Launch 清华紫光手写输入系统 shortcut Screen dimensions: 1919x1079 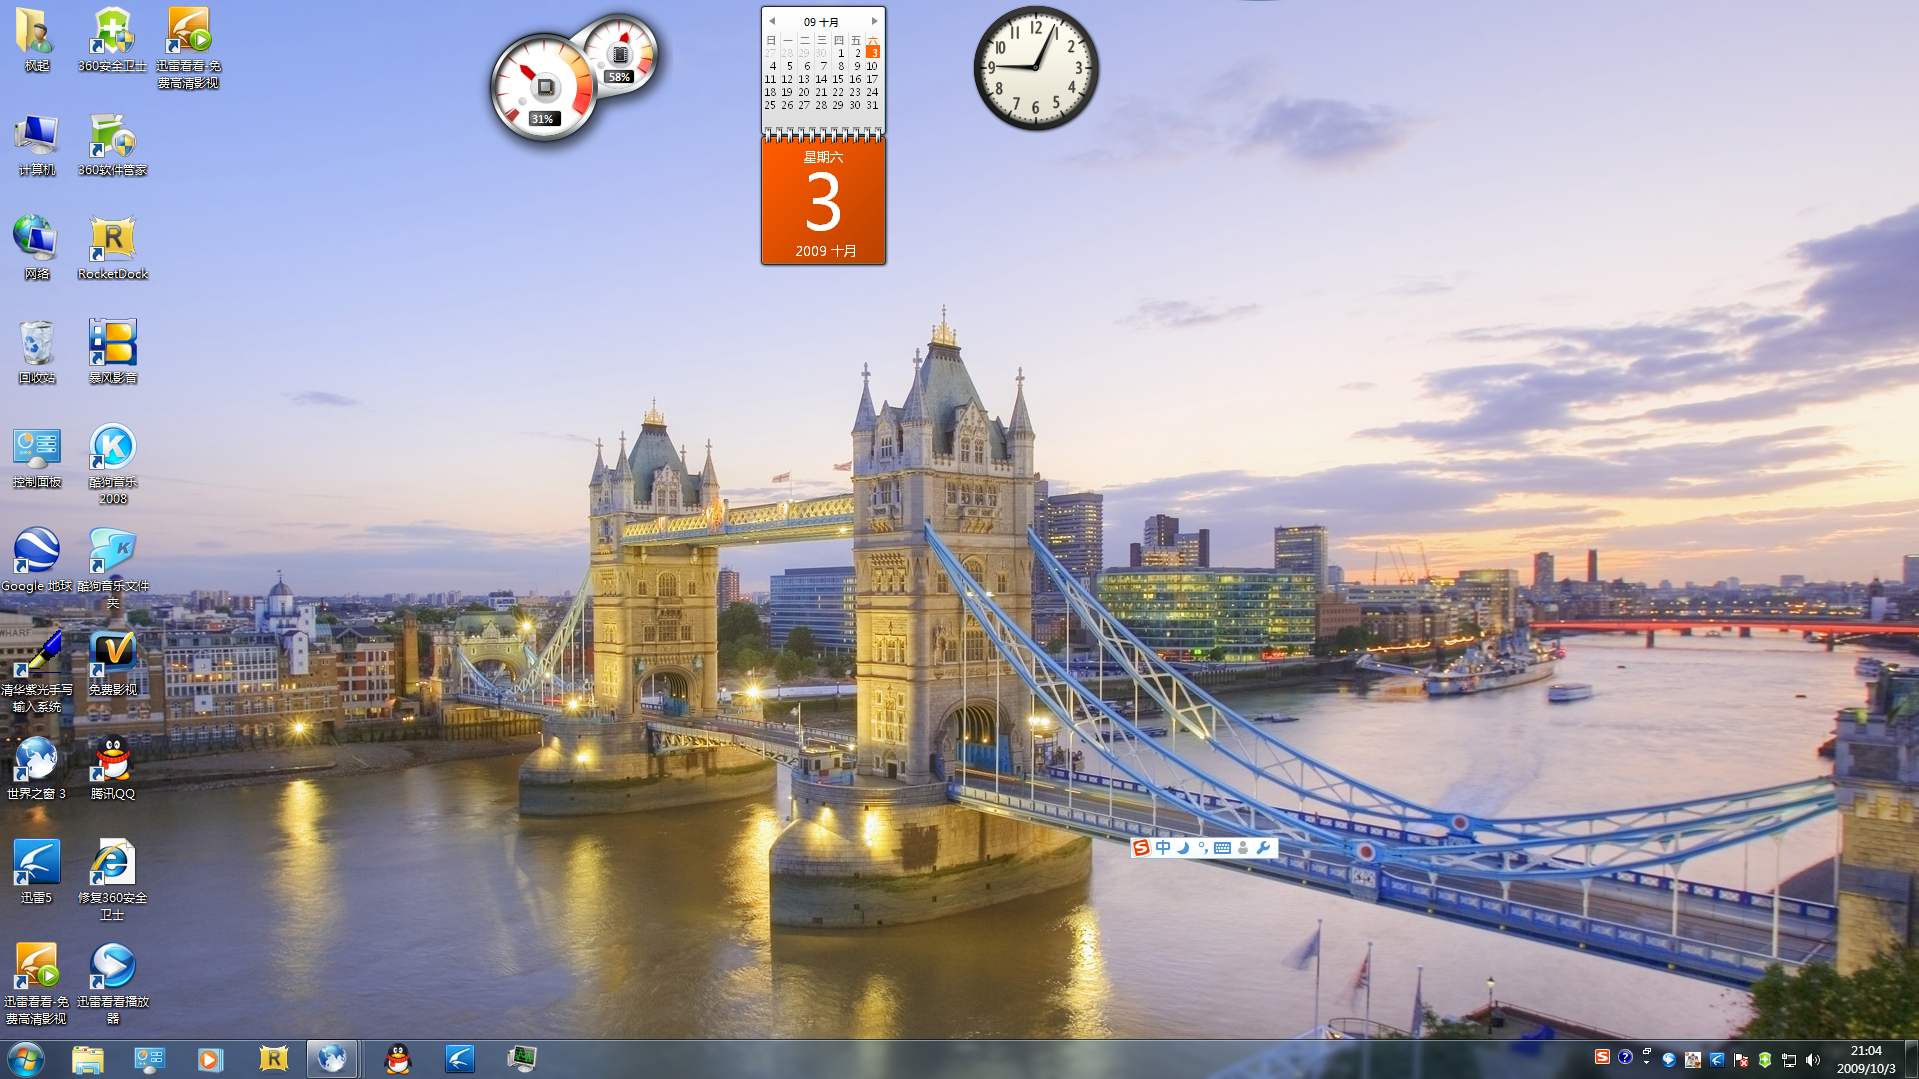tap(36, 673)
